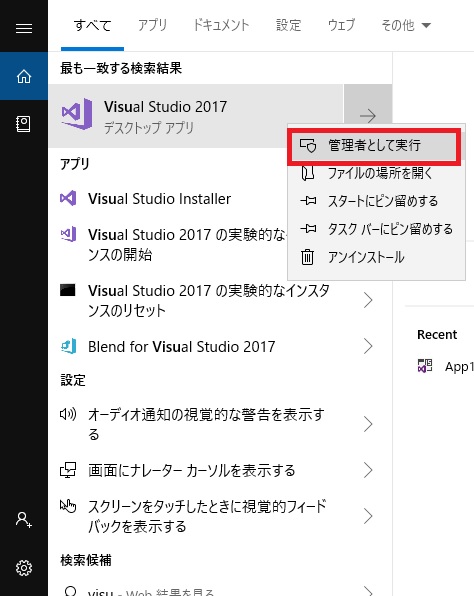Screen dimensions: 474x596
Task: Click the Visual Studio Installer icon
Action: 68,198
